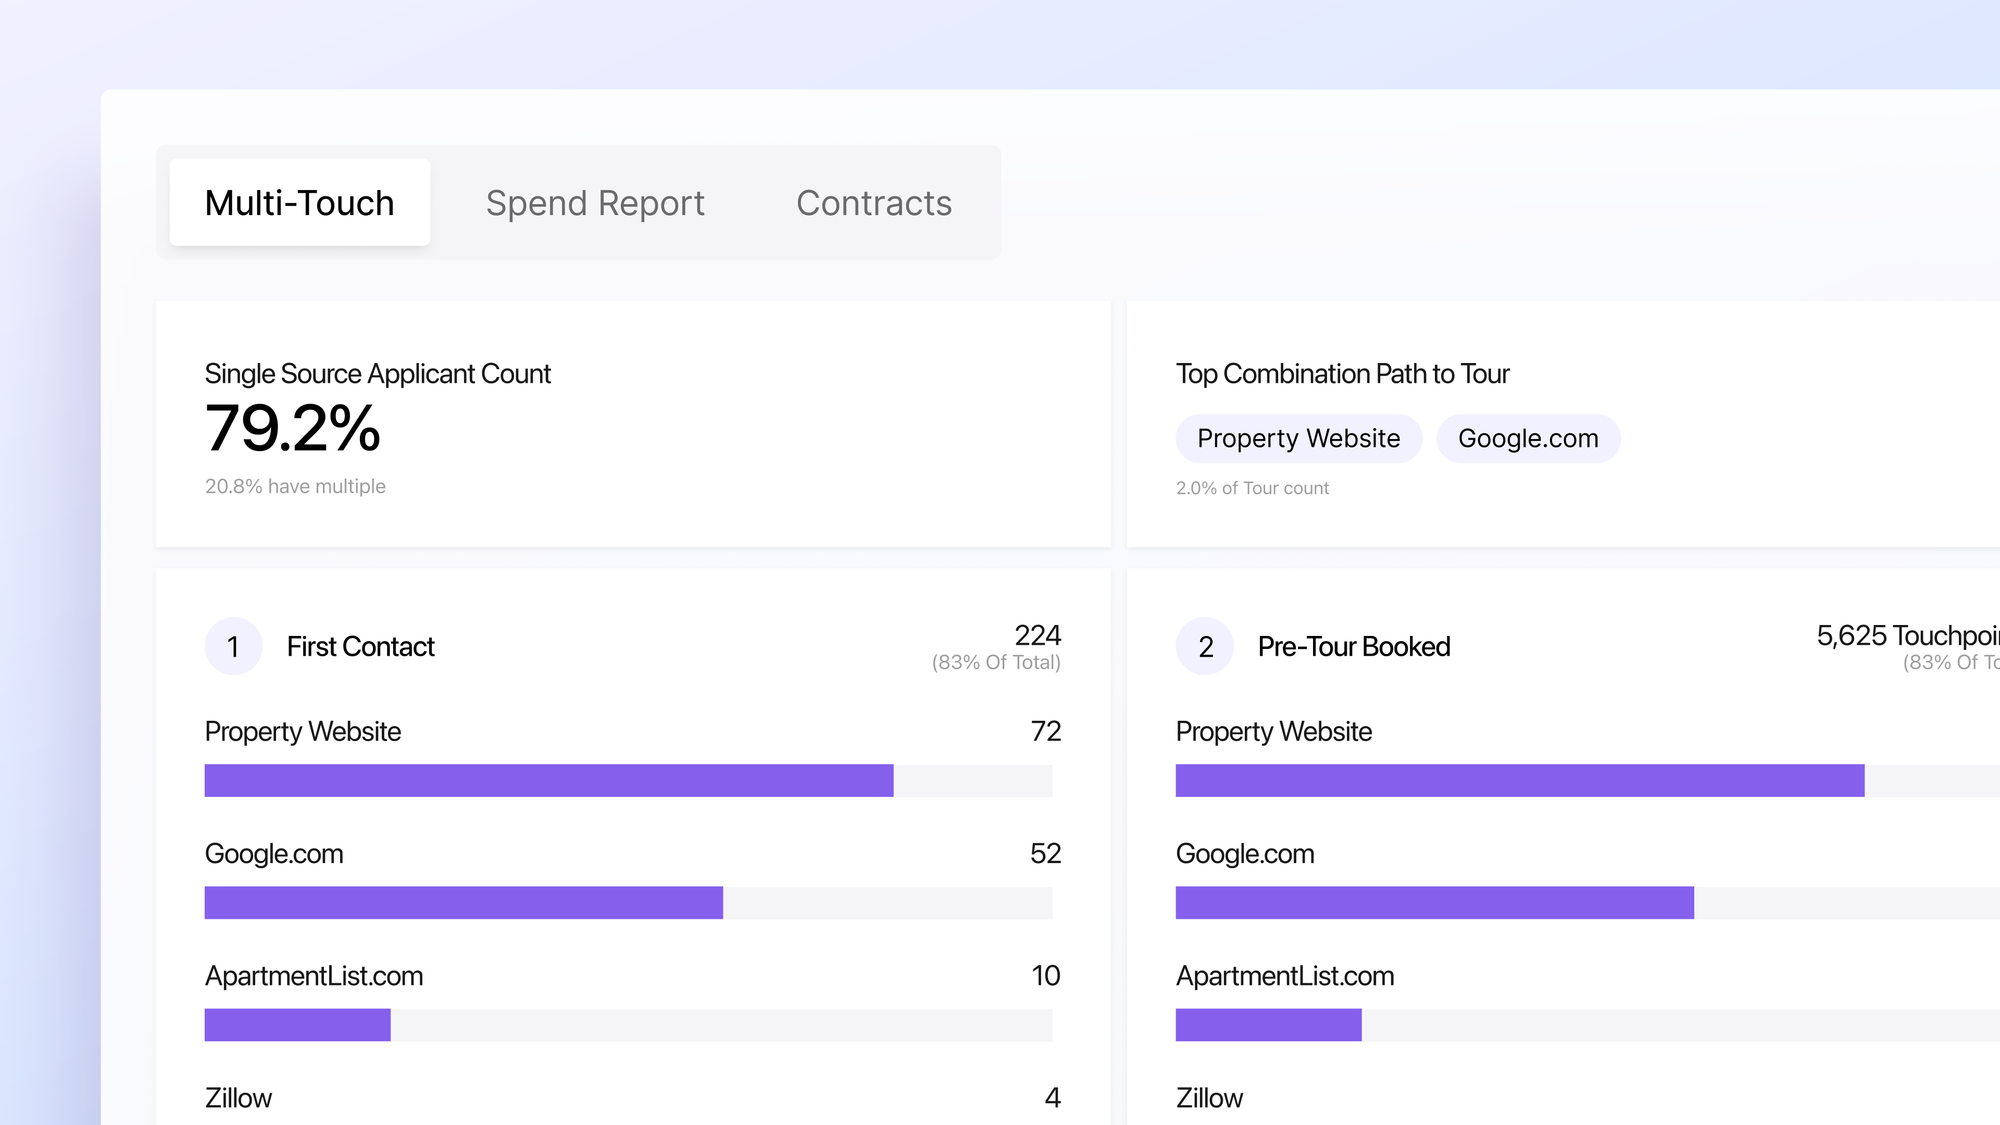Image resolution: width=2000 pixels, height=1125 pixels.
Task: Select the Contracts tab
Action: (x=873, y=203)
